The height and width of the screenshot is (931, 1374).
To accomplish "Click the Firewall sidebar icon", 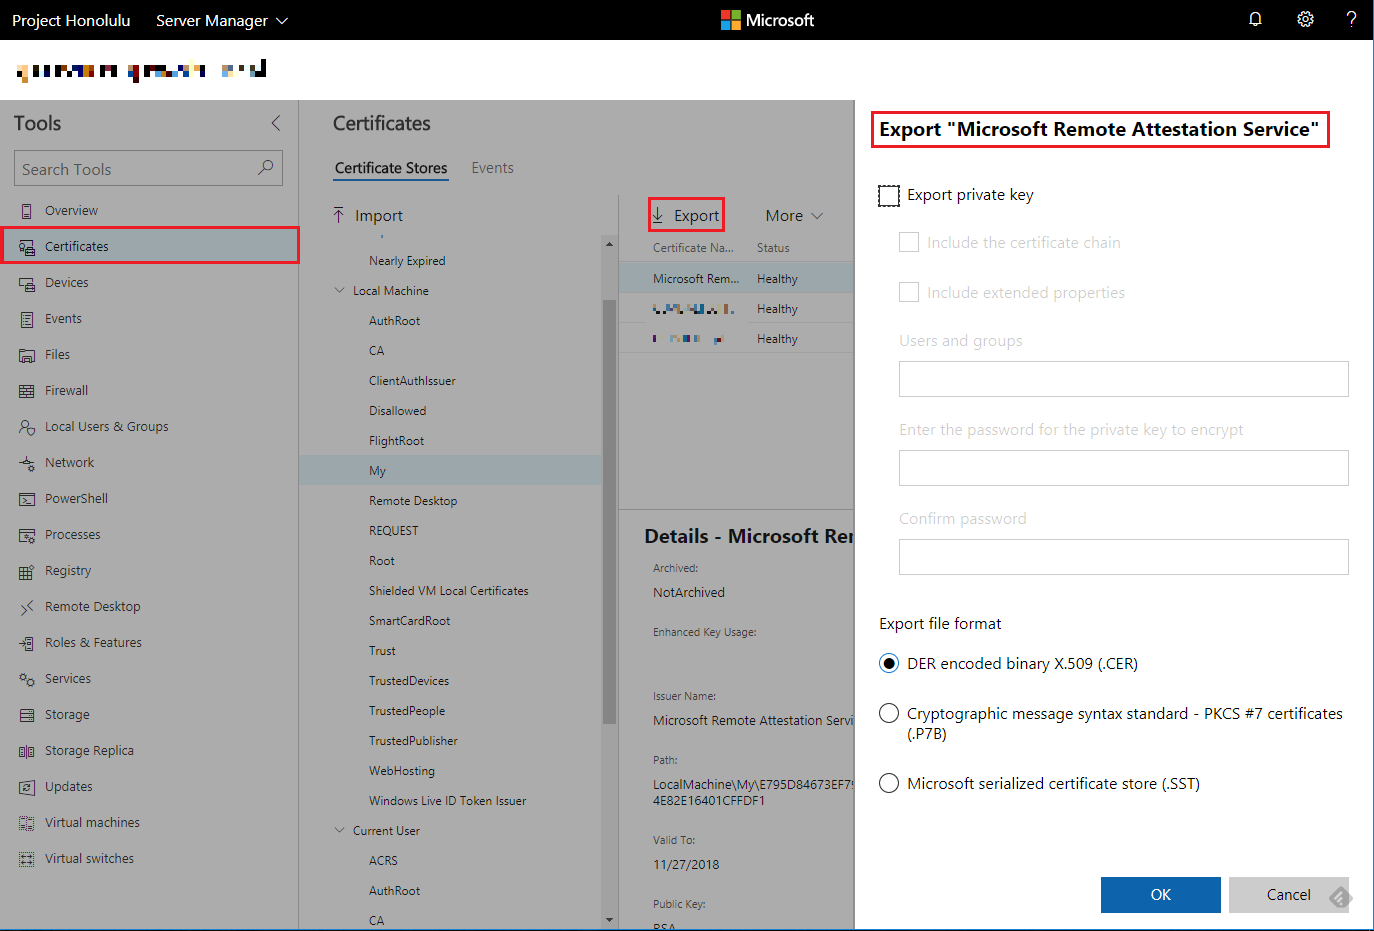I will coord(27,391).
